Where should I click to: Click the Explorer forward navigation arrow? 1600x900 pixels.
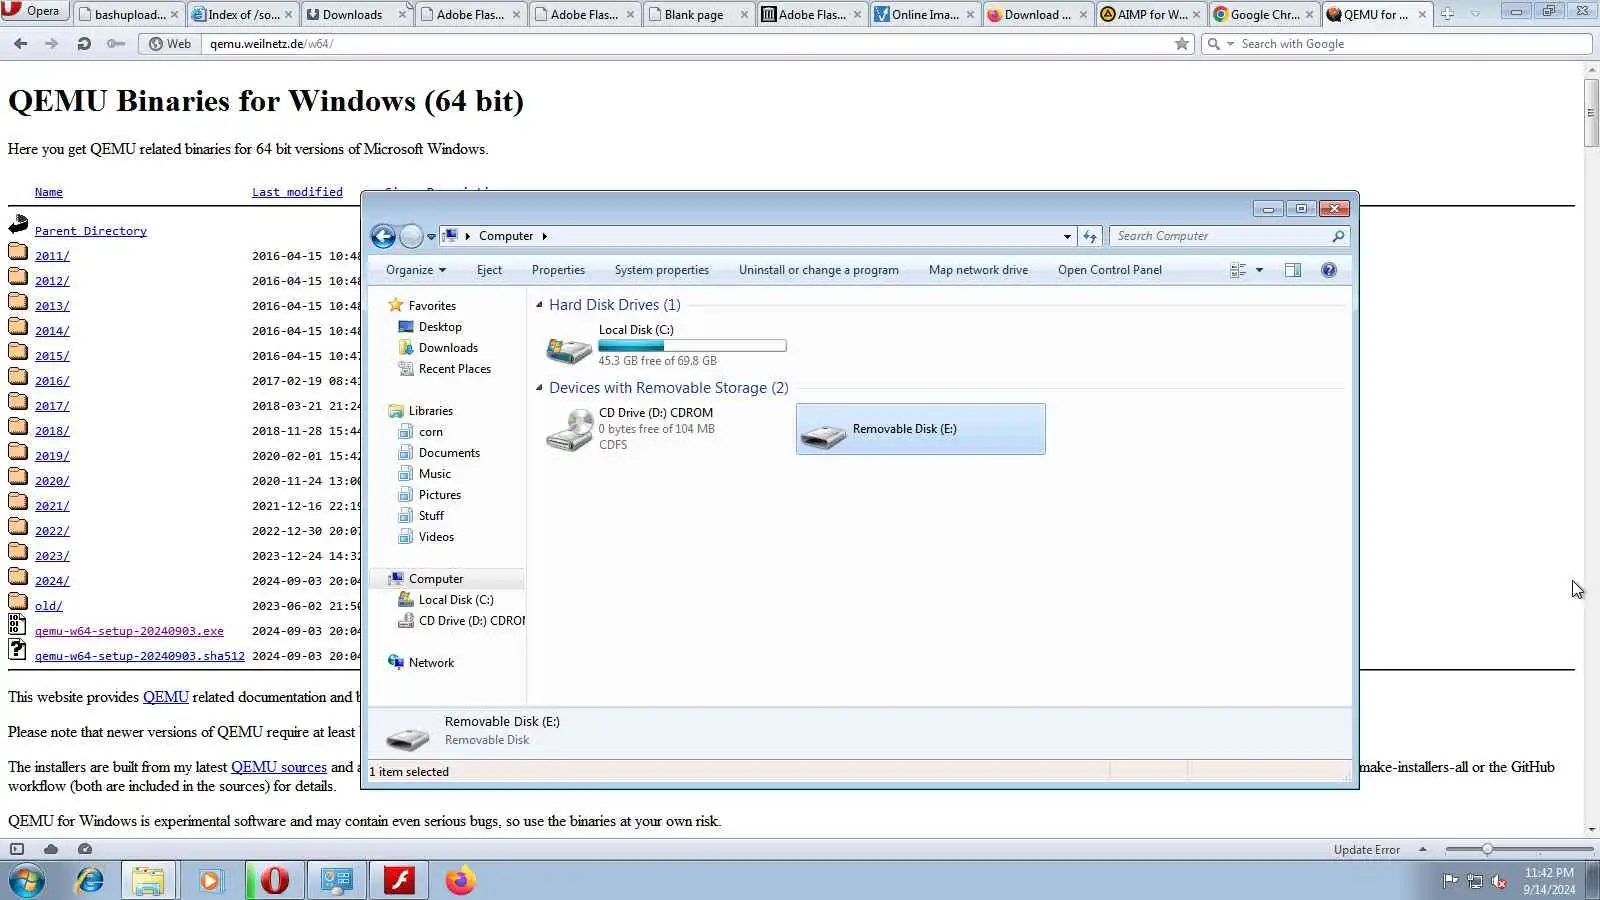tap(411, 236)
